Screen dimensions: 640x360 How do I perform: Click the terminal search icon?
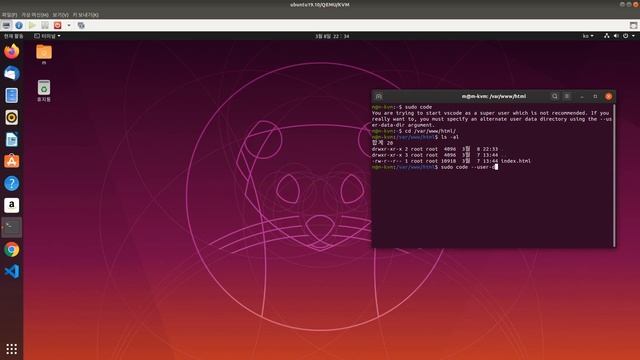coord(554,96)
